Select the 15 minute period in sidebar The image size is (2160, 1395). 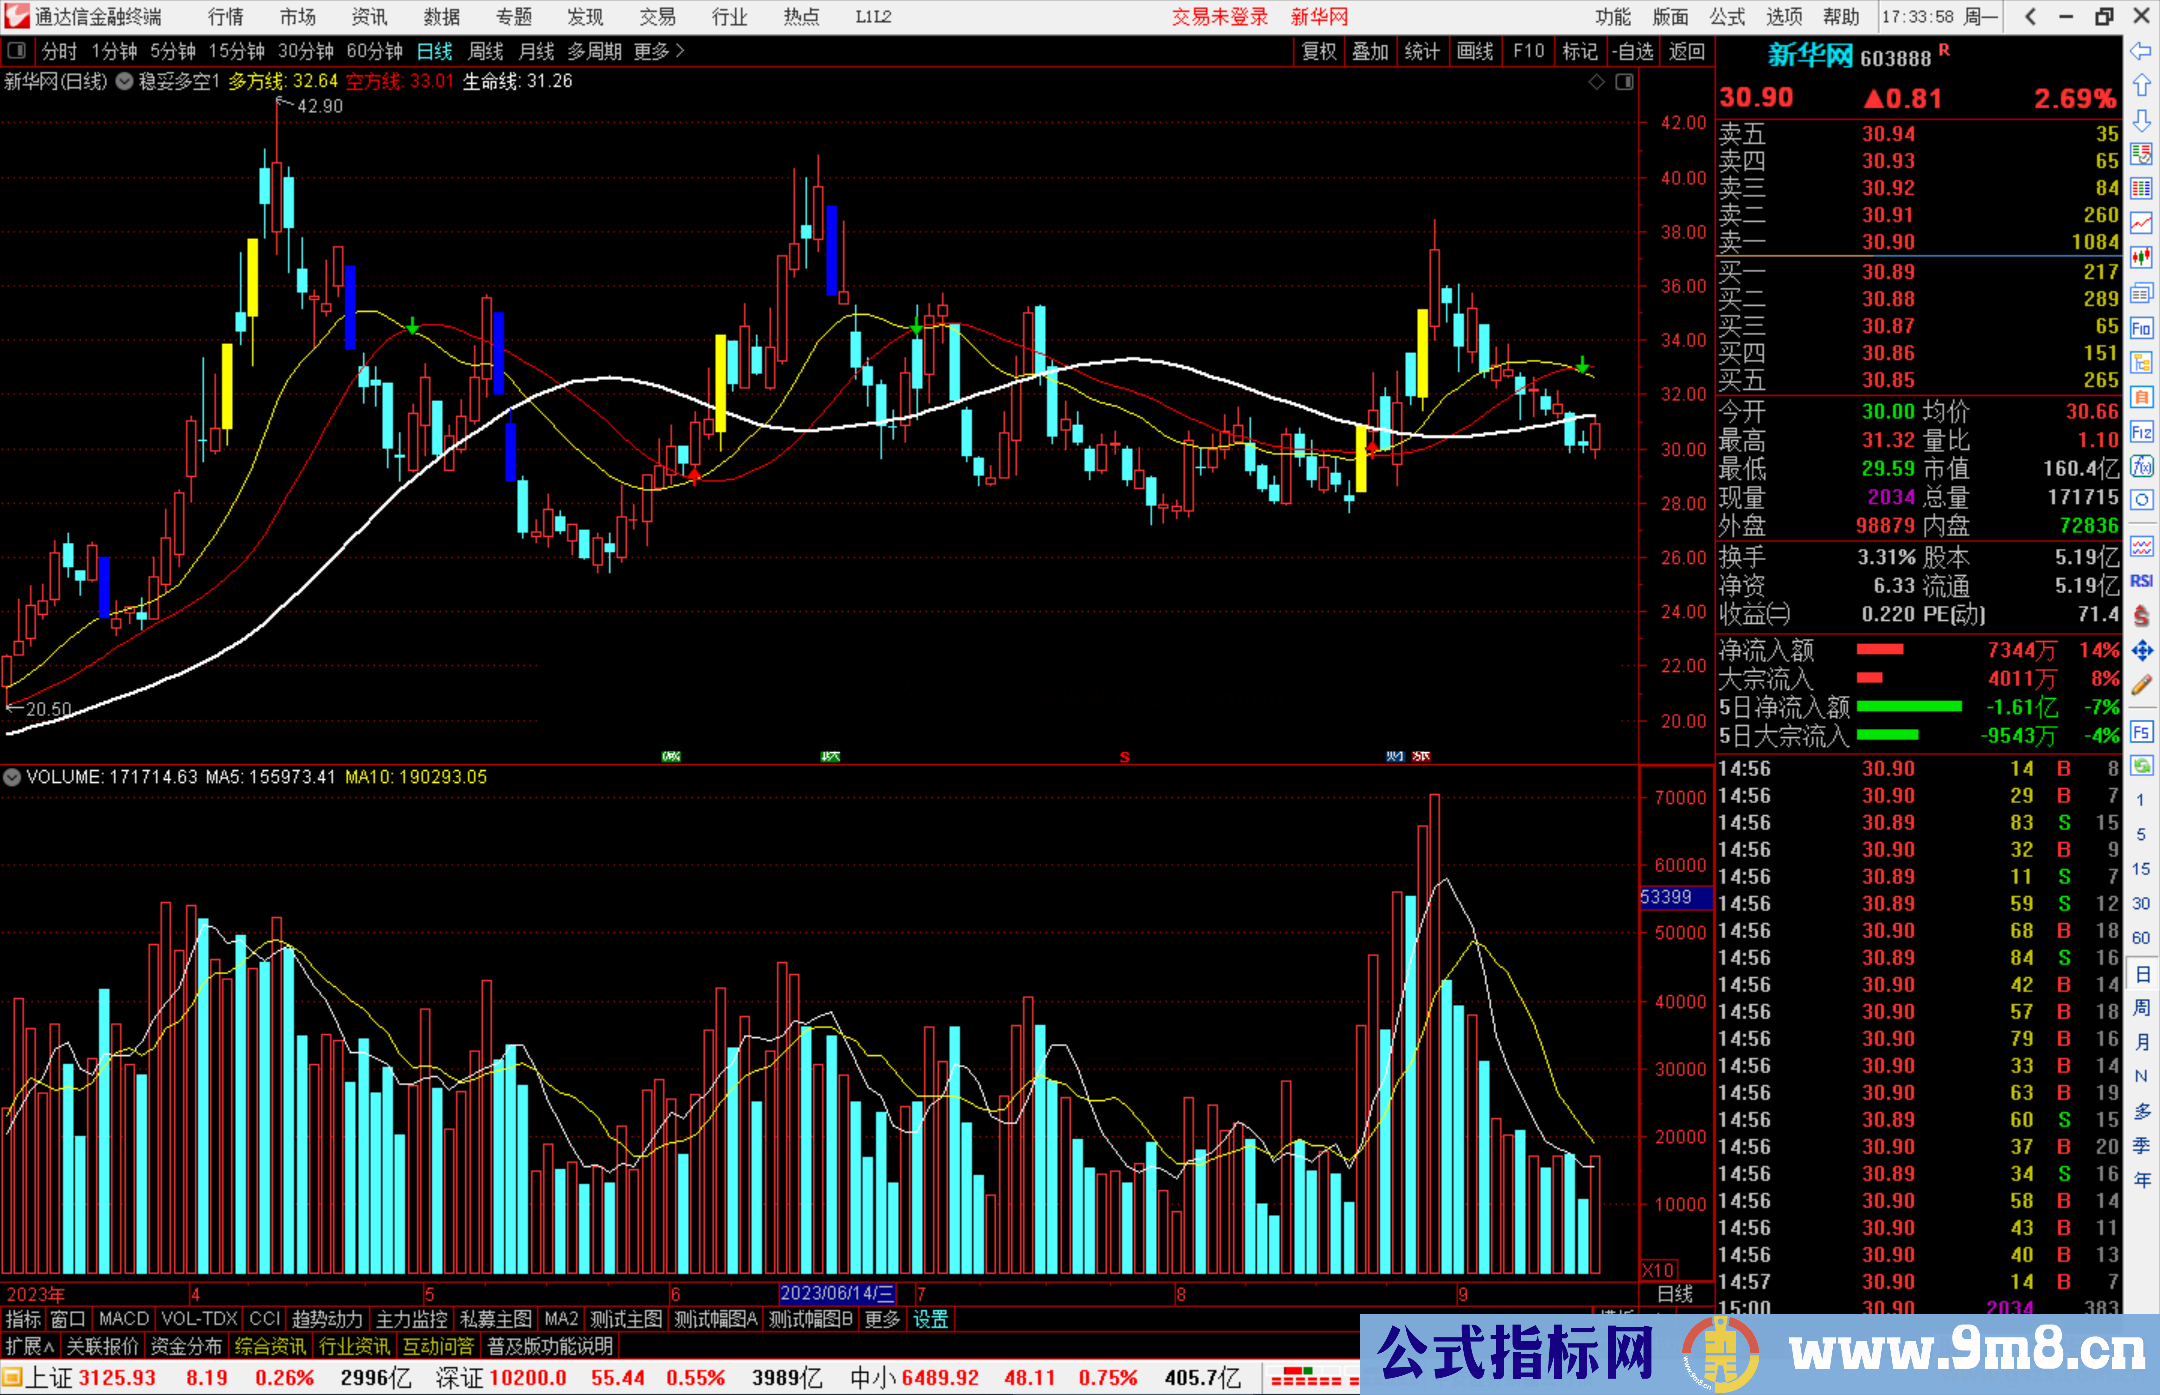(x=2141, y=868)
